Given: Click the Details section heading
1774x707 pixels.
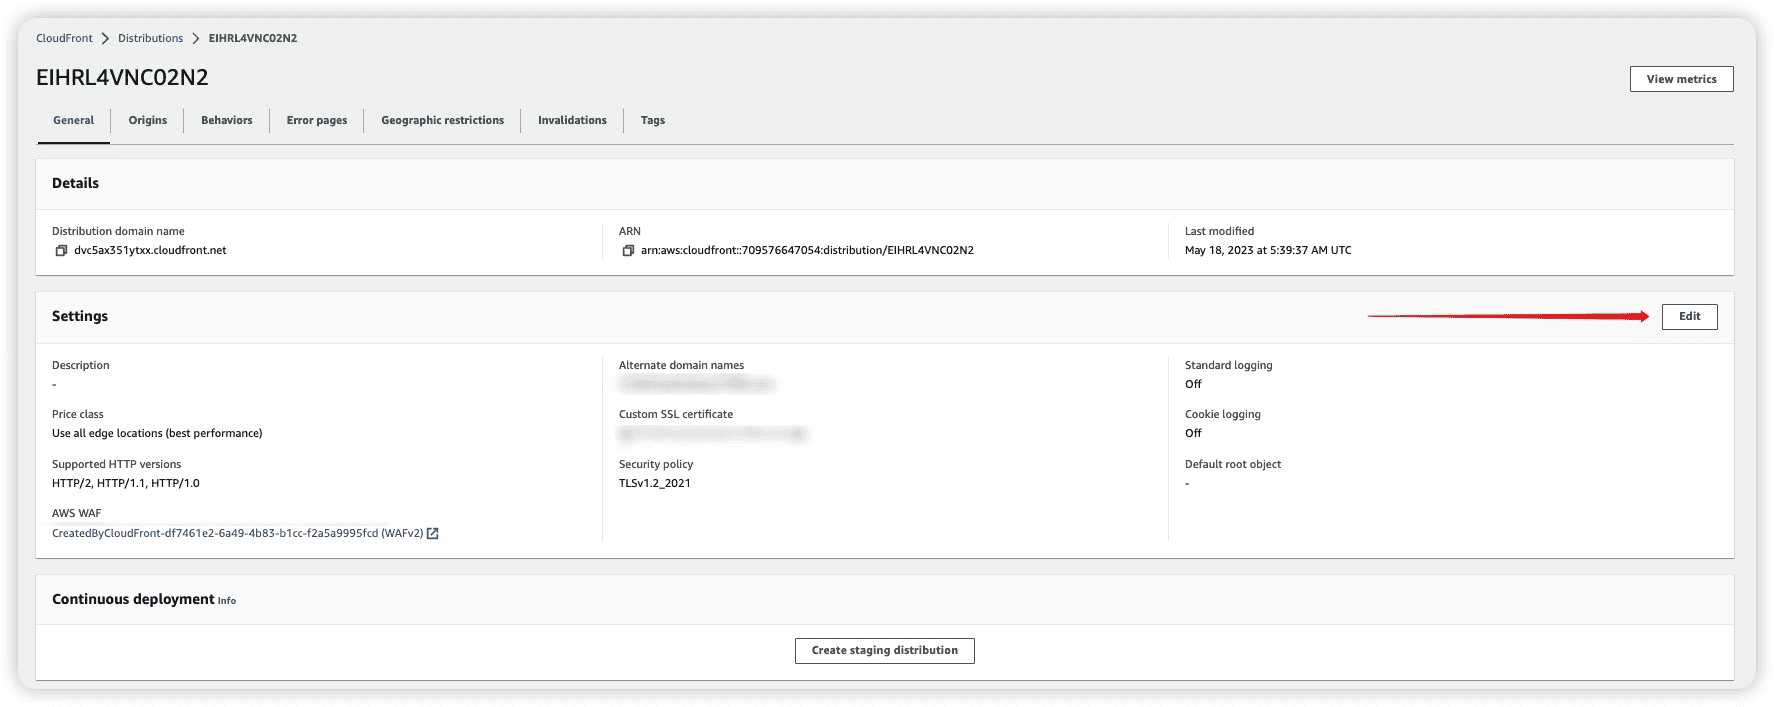Looking at the screenshot, I should pyautogui.click(x=75, y=184).
